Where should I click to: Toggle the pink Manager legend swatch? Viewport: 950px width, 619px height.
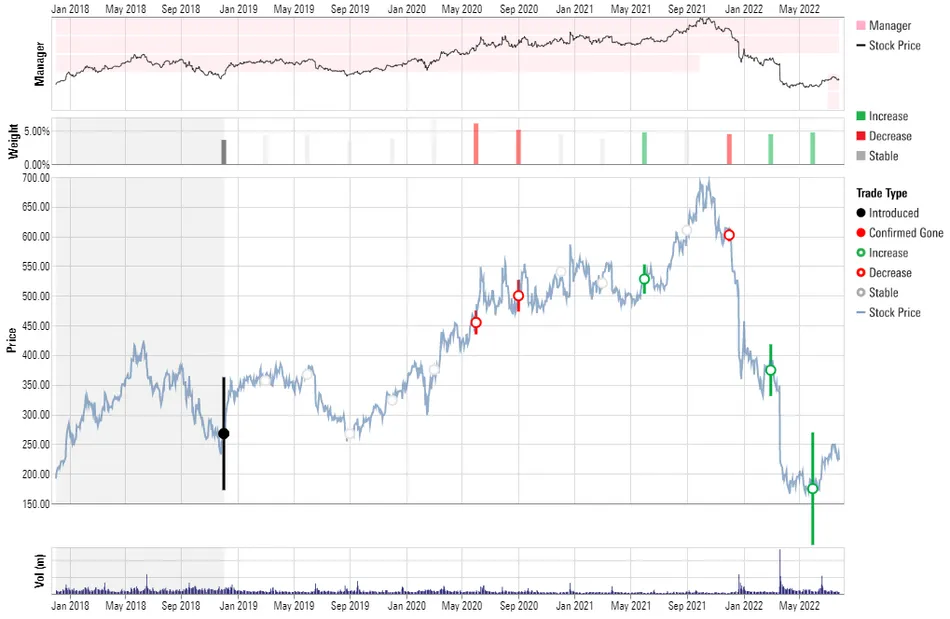(x=861, y=25)
